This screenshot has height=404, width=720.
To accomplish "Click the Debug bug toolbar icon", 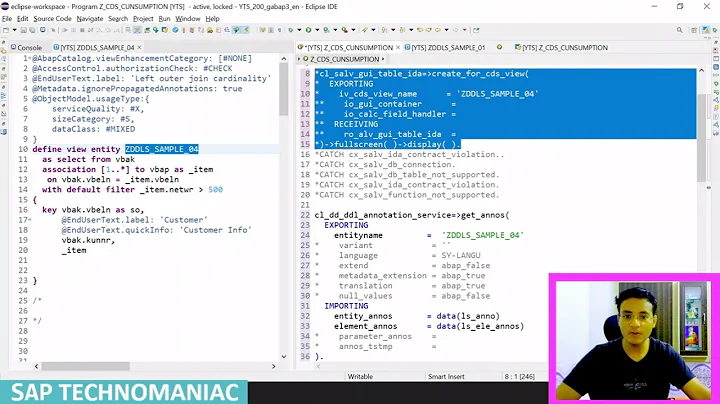I will (291, 30).
